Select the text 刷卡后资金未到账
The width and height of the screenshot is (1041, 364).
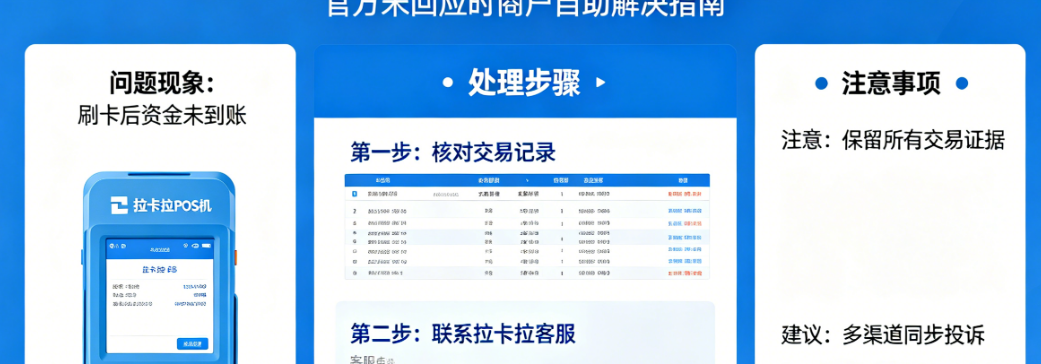[161, 116]
